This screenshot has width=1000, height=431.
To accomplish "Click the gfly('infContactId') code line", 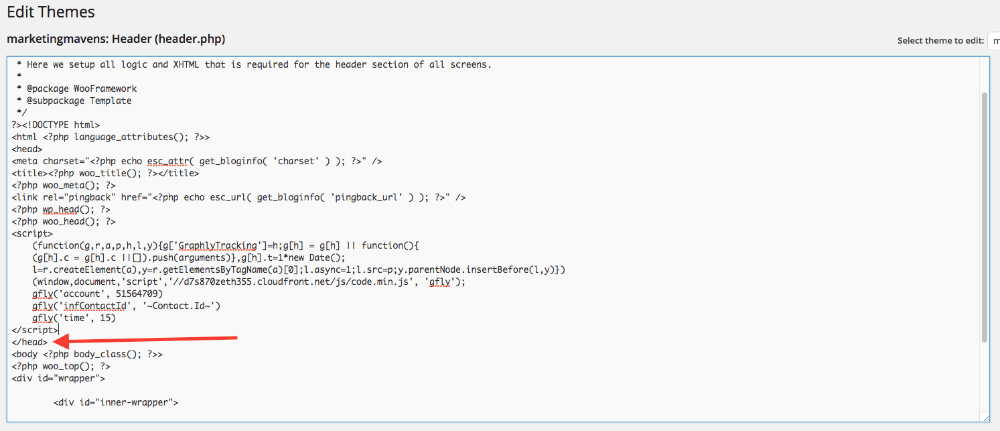I will pos(126,305).
